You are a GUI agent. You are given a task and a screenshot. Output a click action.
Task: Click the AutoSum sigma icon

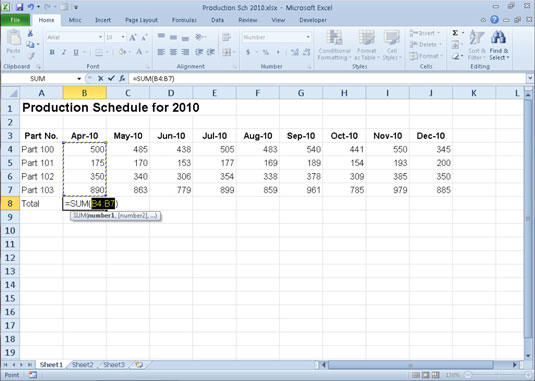click(455, 33)
